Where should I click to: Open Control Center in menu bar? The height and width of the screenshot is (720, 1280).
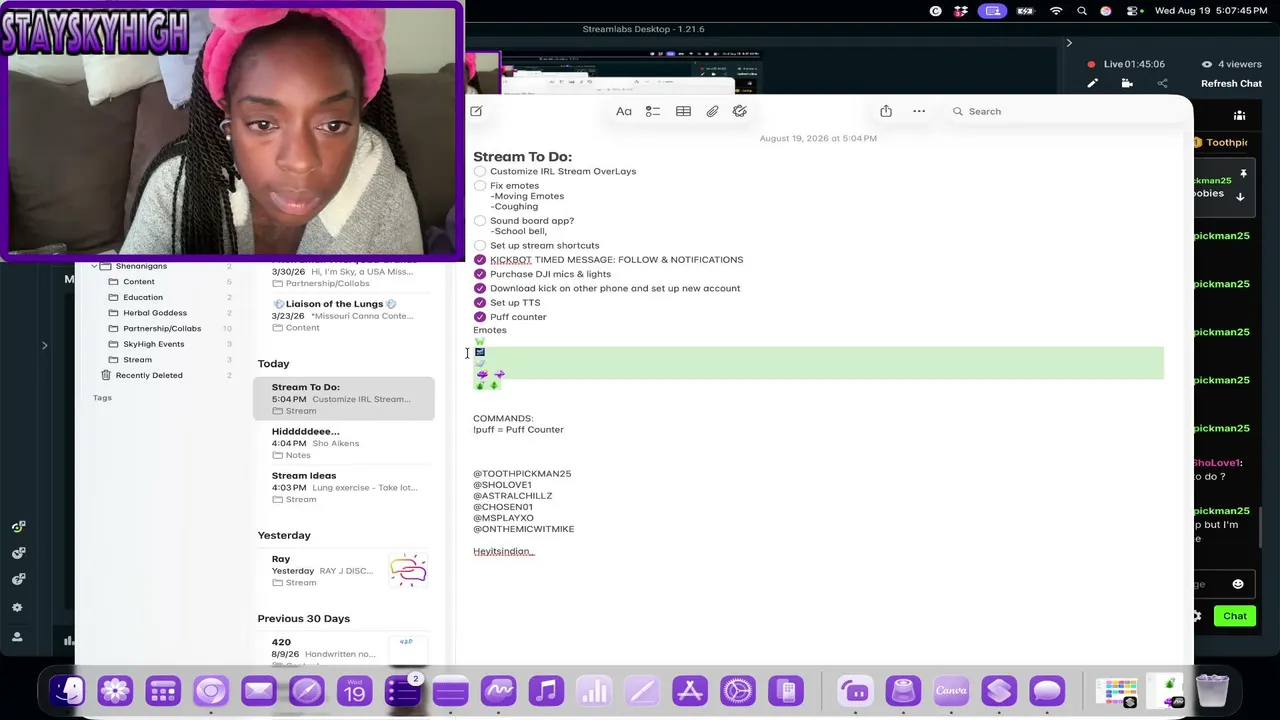[x=1132, y=11]
